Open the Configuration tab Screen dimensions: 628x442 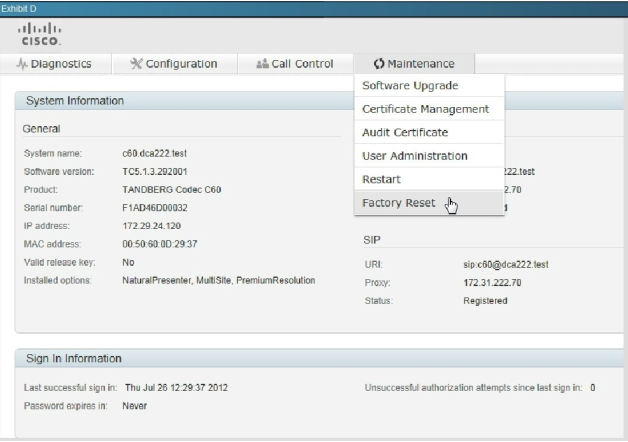click(175, 64)
